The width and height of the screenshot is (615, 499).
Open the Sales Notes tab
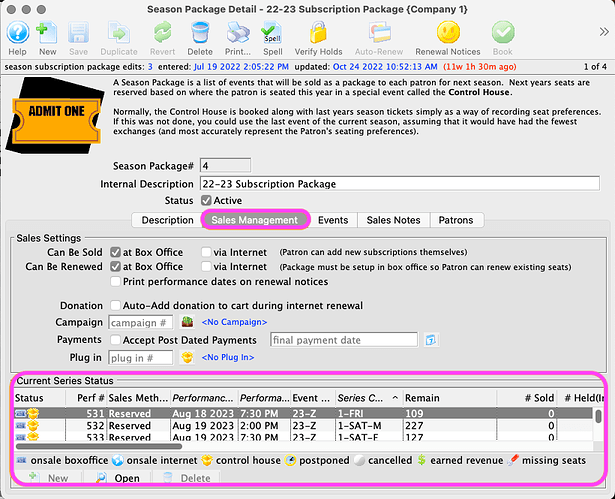pyautogui.click(x=393, y=220)
